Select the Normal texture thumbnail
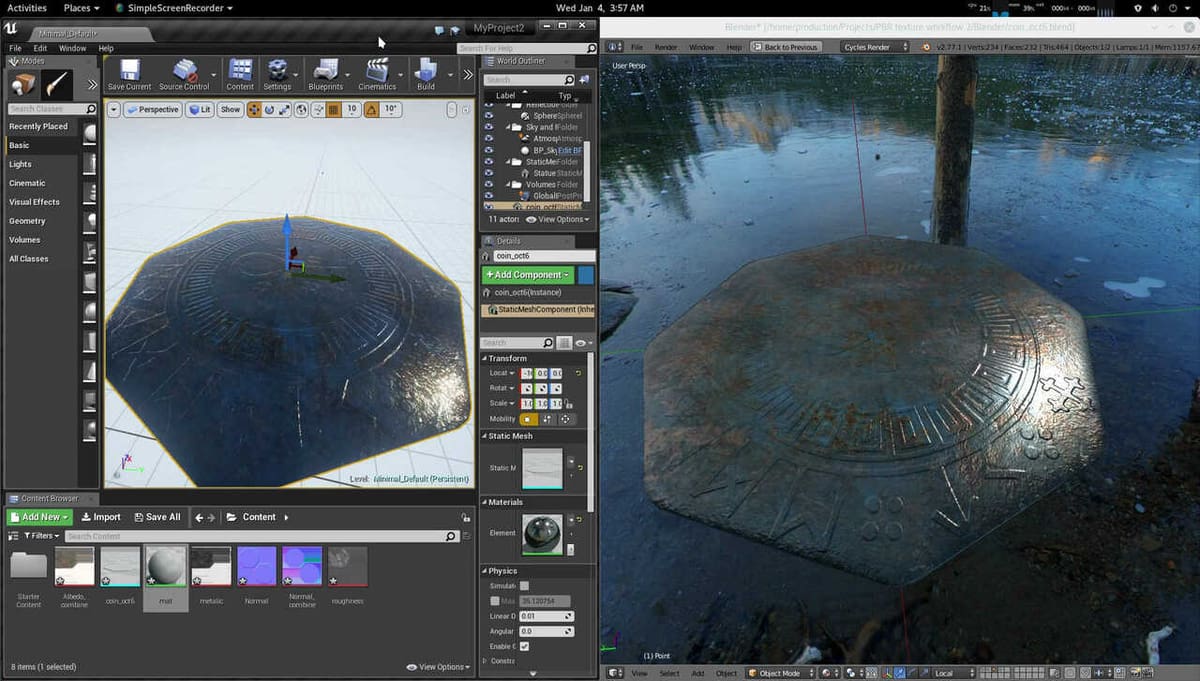 256,566
